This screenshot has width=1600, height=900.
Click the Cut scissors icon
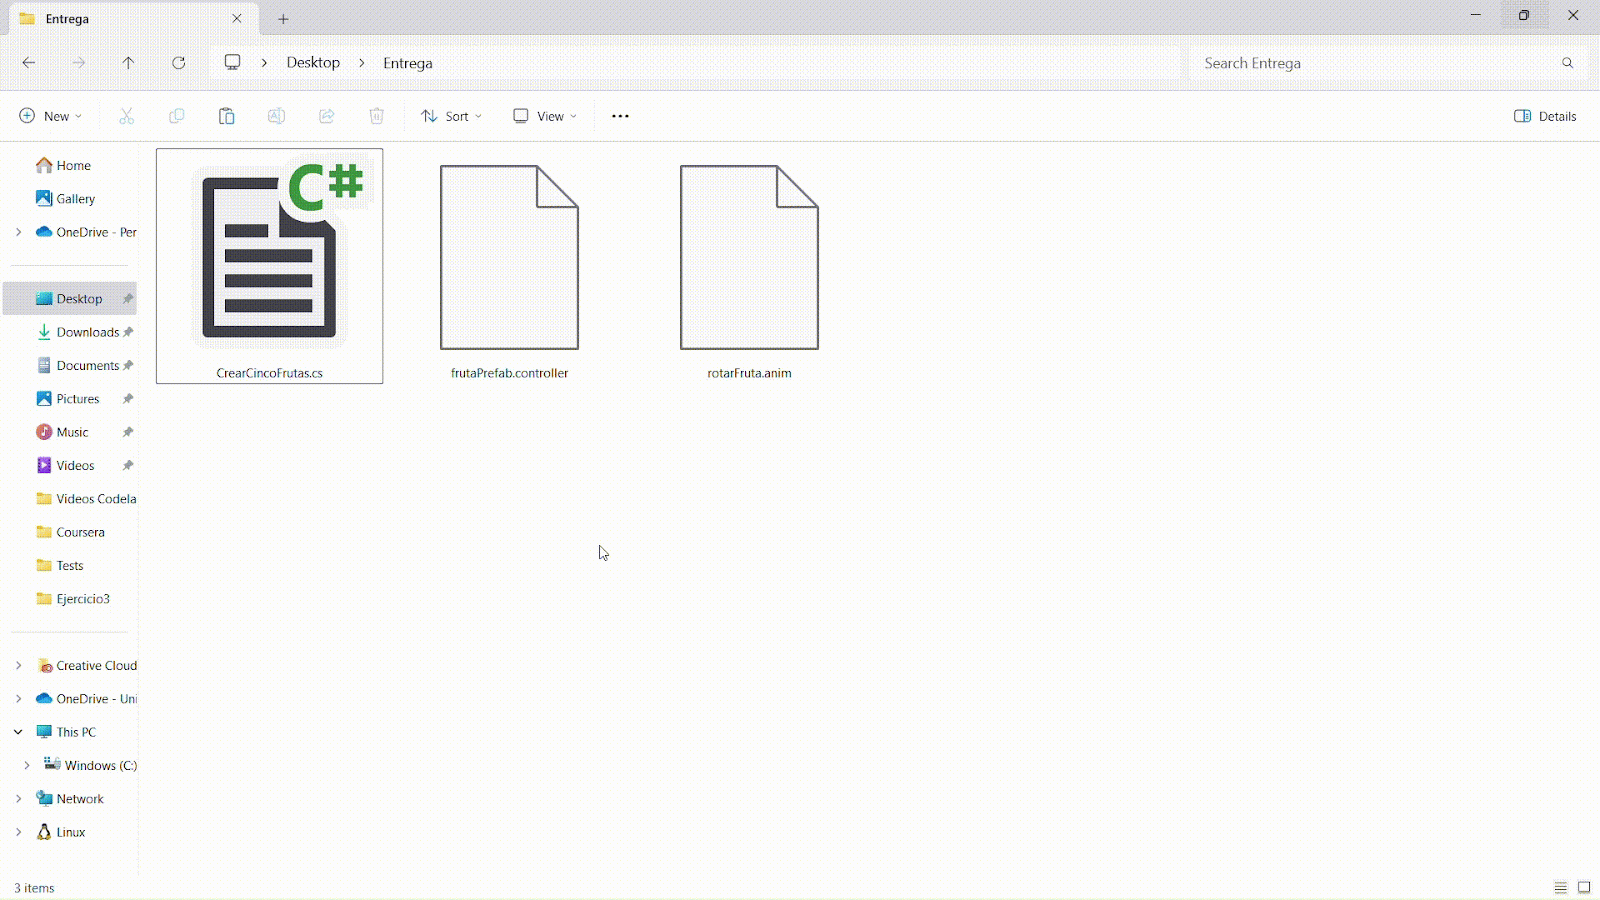[127, 116]
